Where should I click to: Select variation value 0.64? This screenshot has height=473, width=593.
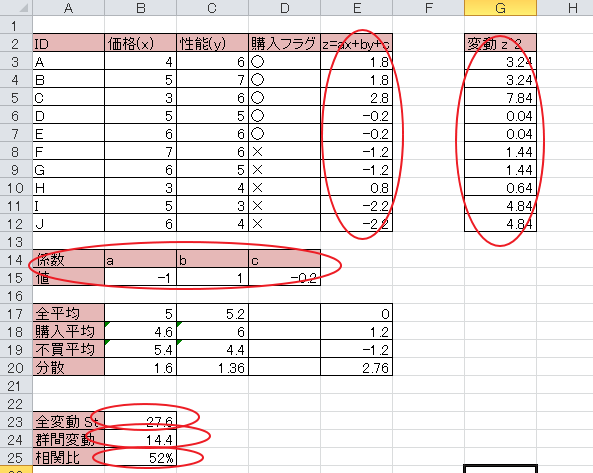(500, 187)
